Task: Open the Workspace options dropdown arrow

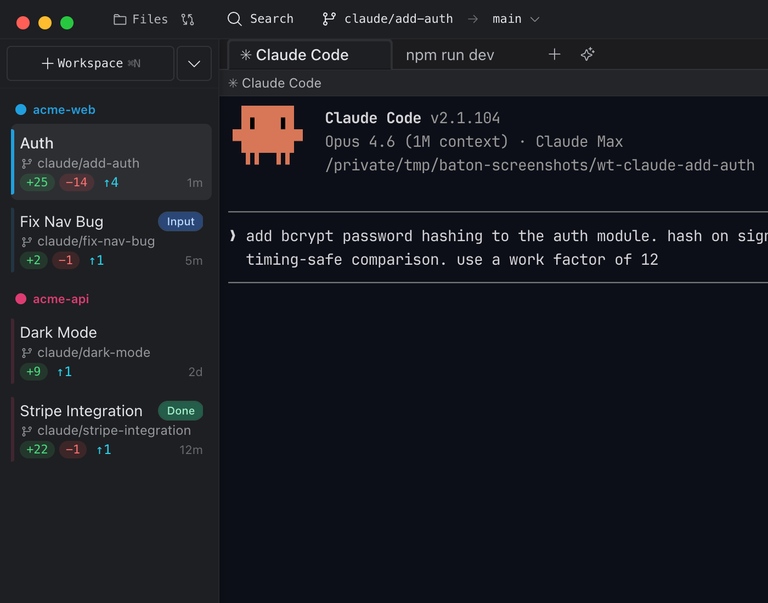Action: coord(194,63)
